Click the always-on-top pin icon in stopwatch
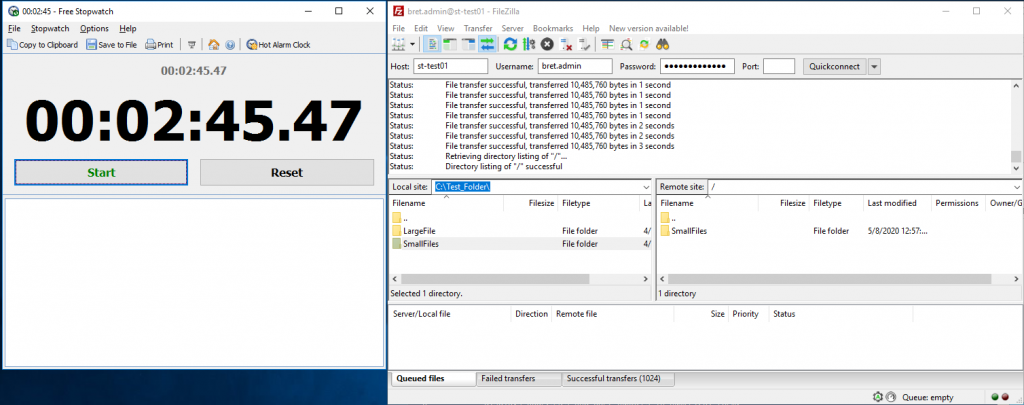The image size is (1024, 405). point(191,44)
